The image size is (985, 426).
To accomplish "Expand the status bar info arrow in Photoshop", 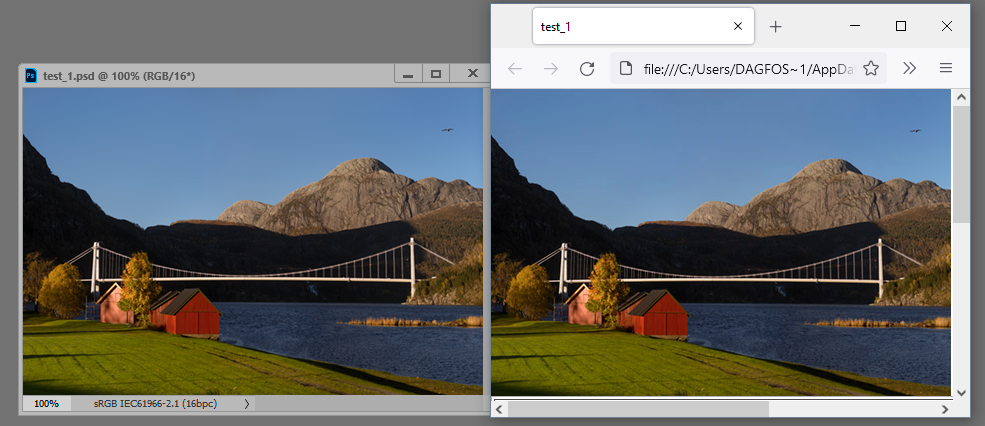I will pos(246,403).
